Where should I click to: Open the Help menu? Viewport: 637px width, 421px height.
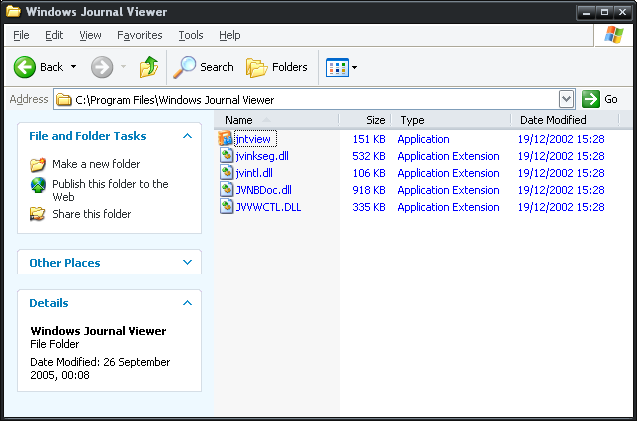point(230,35)
